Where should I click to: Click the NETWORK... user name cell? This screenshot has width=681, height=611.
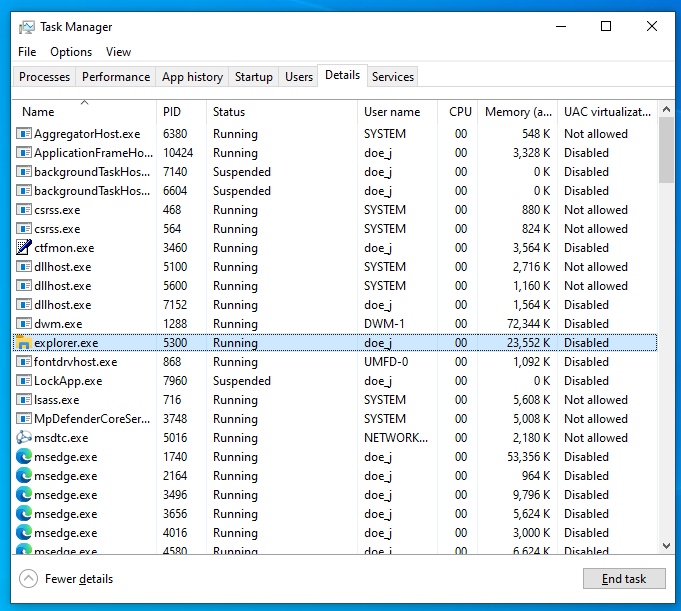[396, 438]
